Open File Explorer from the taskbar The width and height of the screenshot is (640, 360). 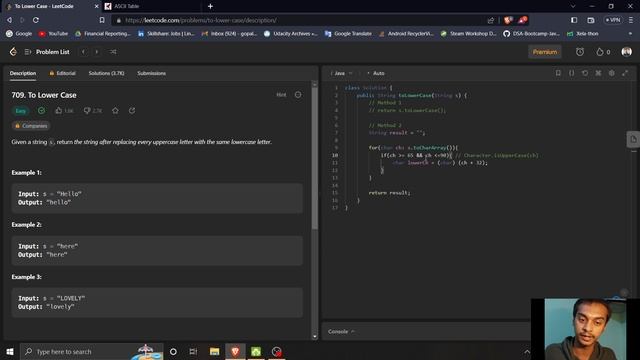[214, 351]
